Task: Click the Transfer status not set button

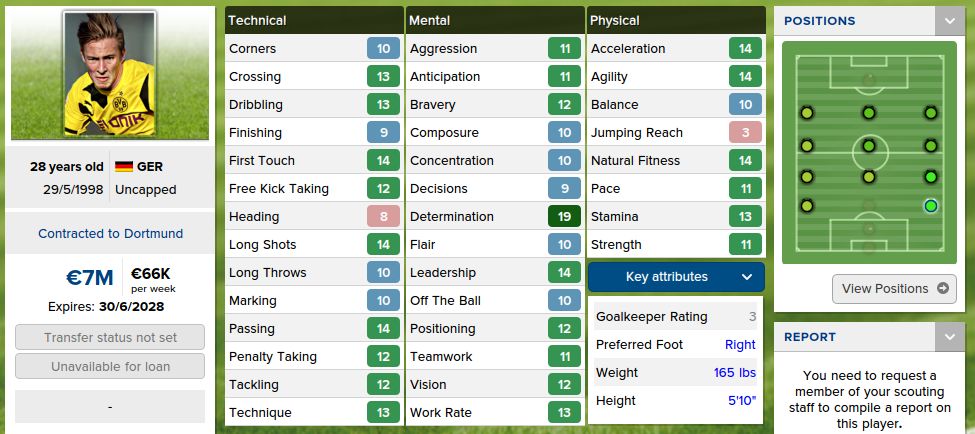Action: 110,338
